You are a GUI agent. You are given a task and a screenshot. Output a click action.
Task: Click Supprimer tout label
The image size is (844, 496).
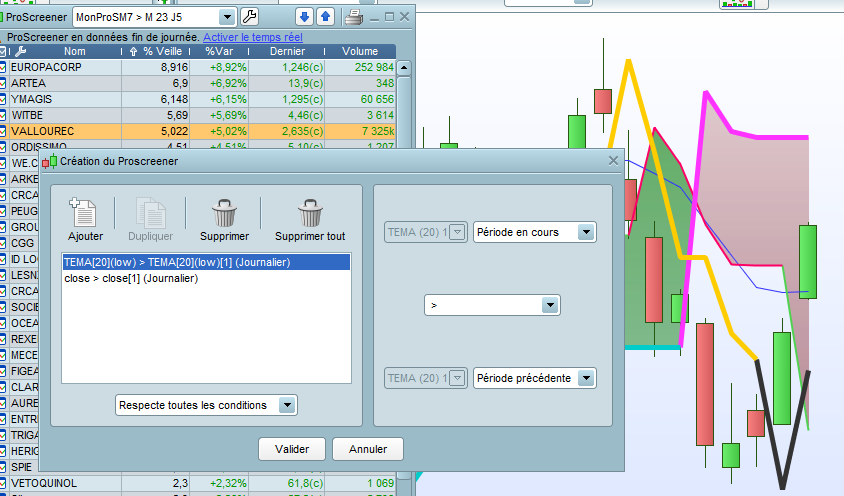(x=310, y=236)
